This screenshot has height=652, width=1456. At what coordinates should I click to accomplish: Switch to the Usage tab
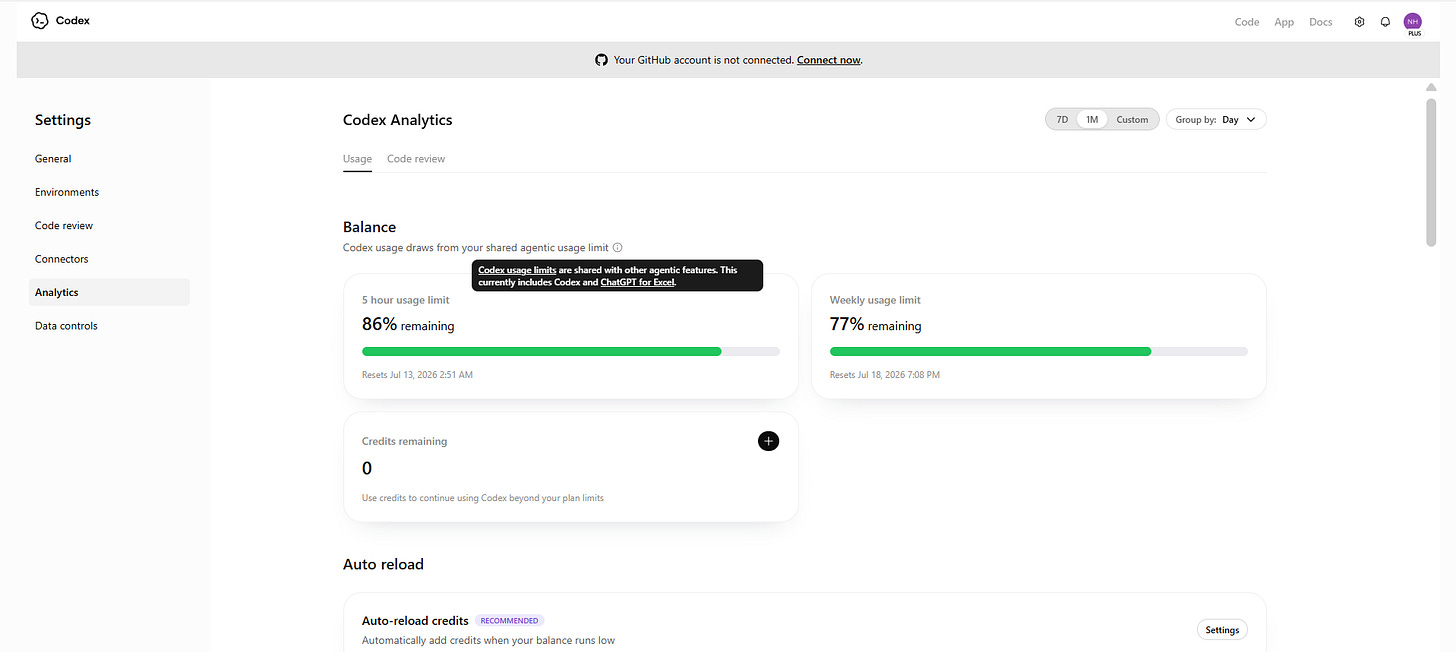[x=357, y=159]
